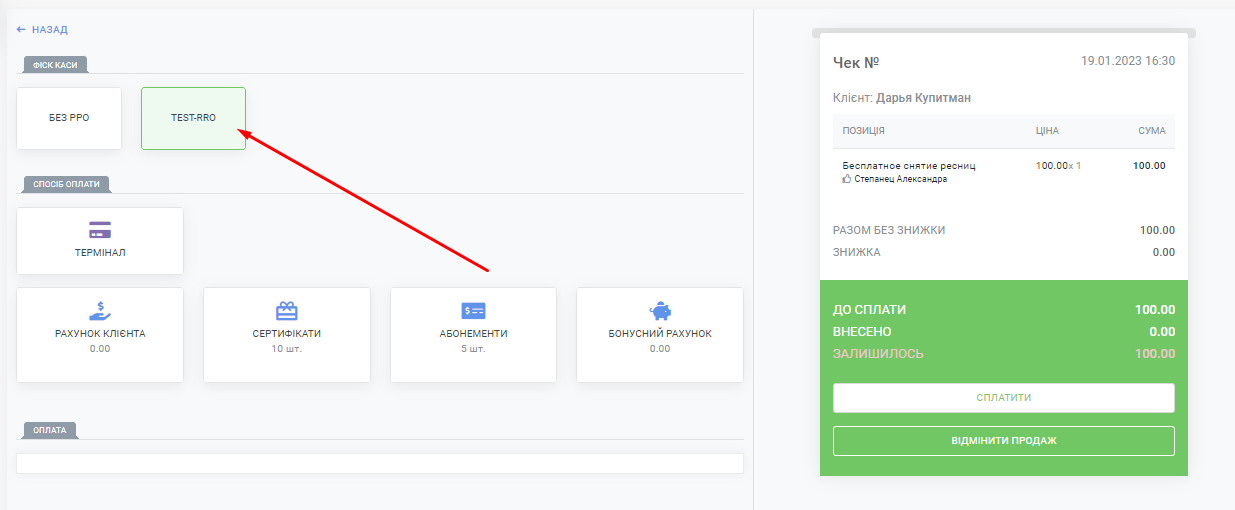1235x510 pixels.
Task: Click the 100.00x 1 price cell
Action: click(x=1058, y=165)
